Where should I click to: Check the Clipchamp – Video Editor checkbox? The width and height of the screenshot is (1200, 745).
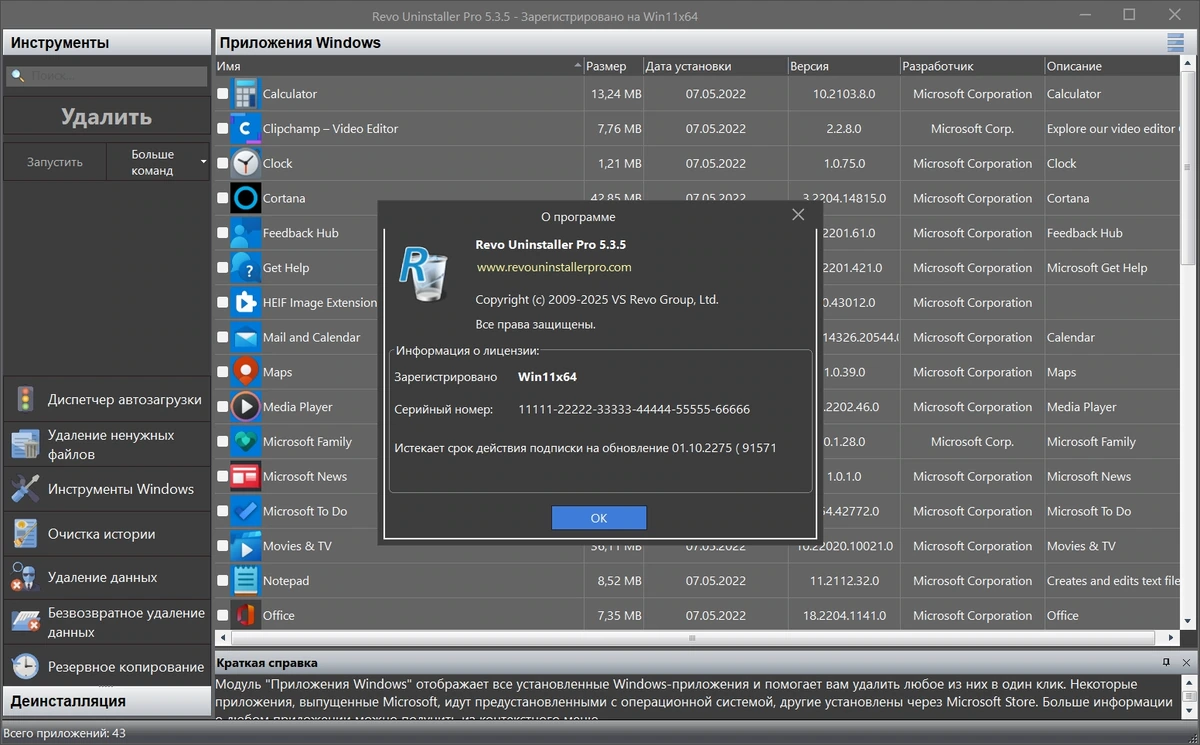tap(223, 129)
